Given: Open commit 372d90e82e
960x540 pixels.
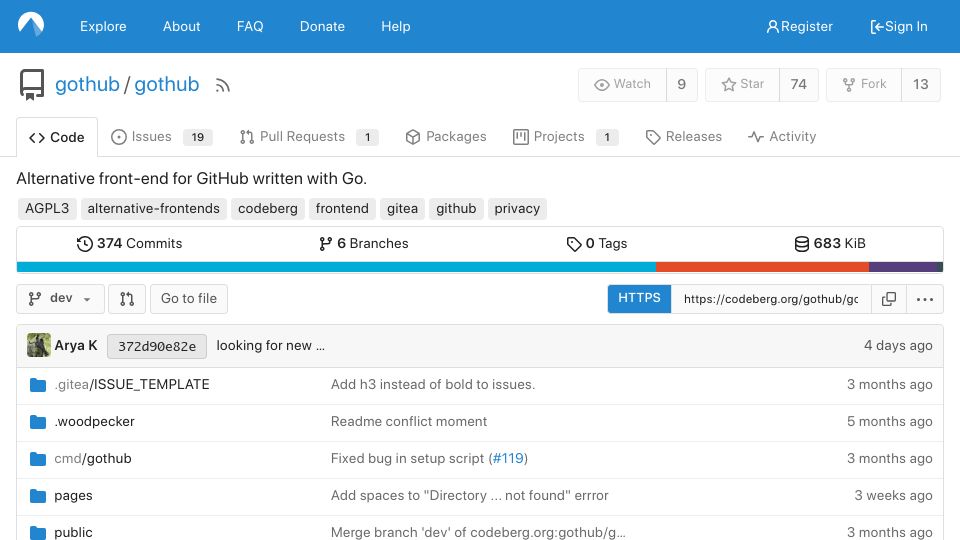Looking at the screenshot, I should point(157,346).
